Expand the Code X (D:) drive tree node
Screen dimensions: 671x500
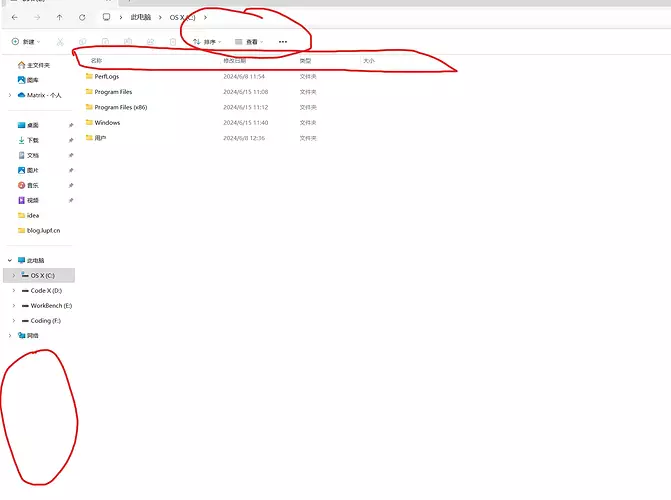14,290
